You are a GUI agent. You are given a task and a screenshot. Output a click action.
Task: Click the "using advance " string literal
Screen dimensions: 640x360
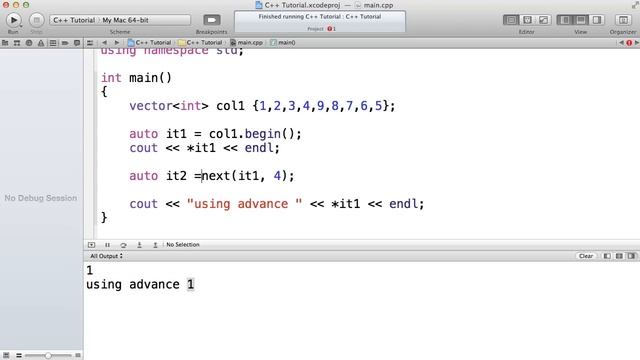click(x=244, y=204)
